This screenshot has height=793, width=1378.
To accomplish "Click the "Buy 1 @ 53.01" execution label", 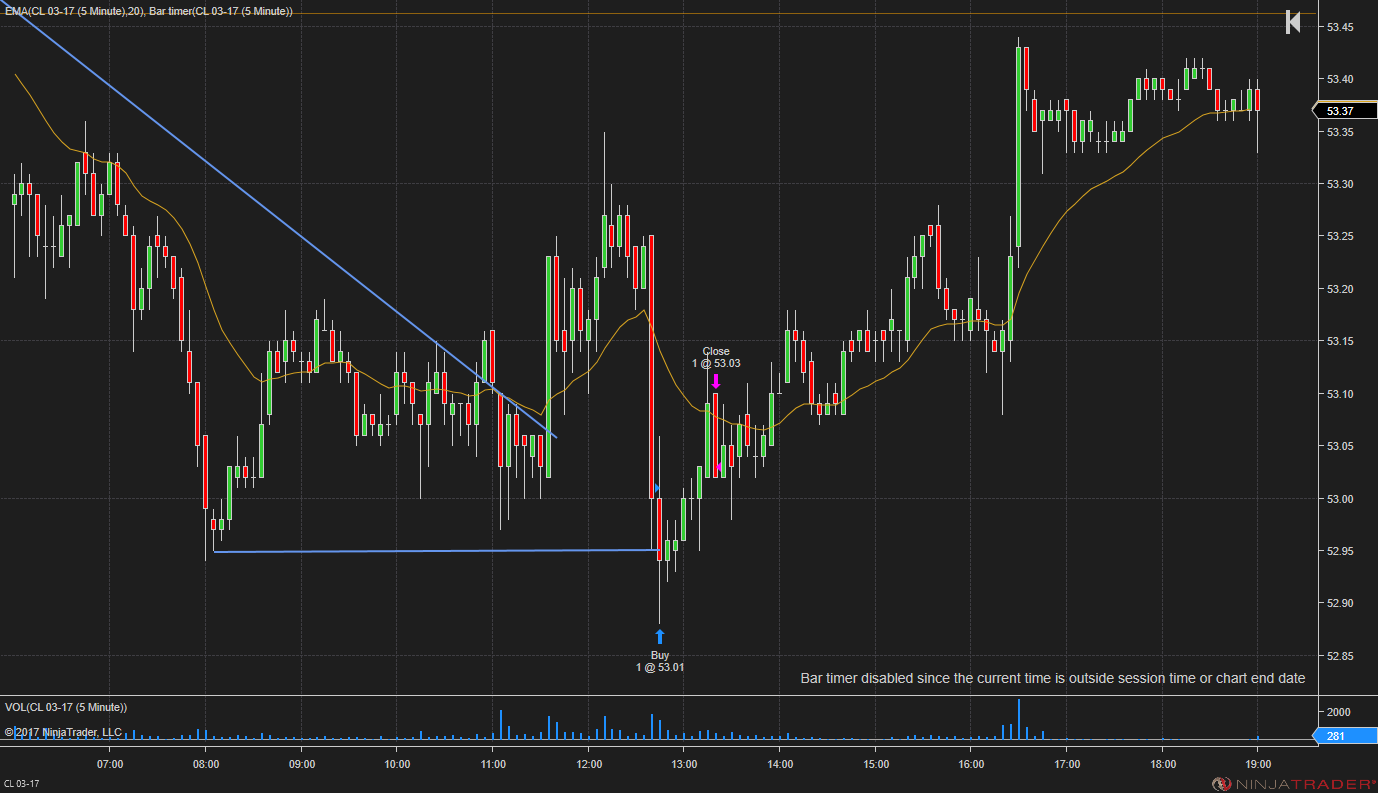I will [x=660, y=661].
